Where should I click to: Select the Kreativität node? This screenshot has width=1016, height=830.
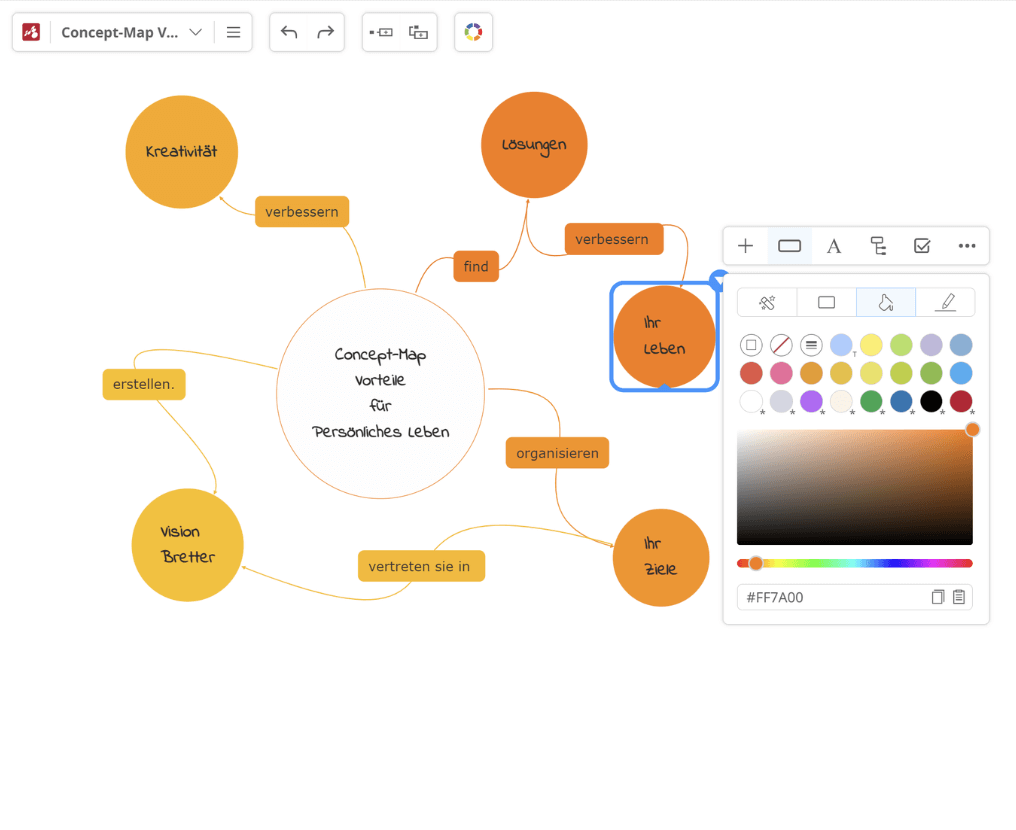(181, 152)
